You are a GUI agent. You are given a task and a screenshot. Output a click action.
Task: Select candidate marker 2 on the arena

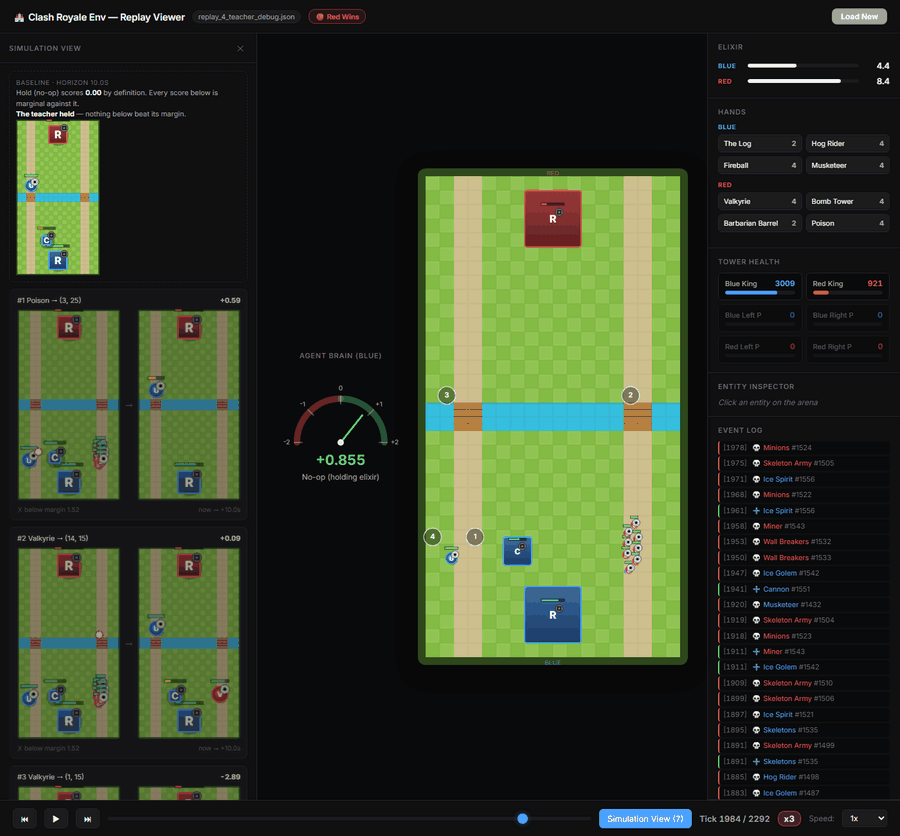[630, 395]
